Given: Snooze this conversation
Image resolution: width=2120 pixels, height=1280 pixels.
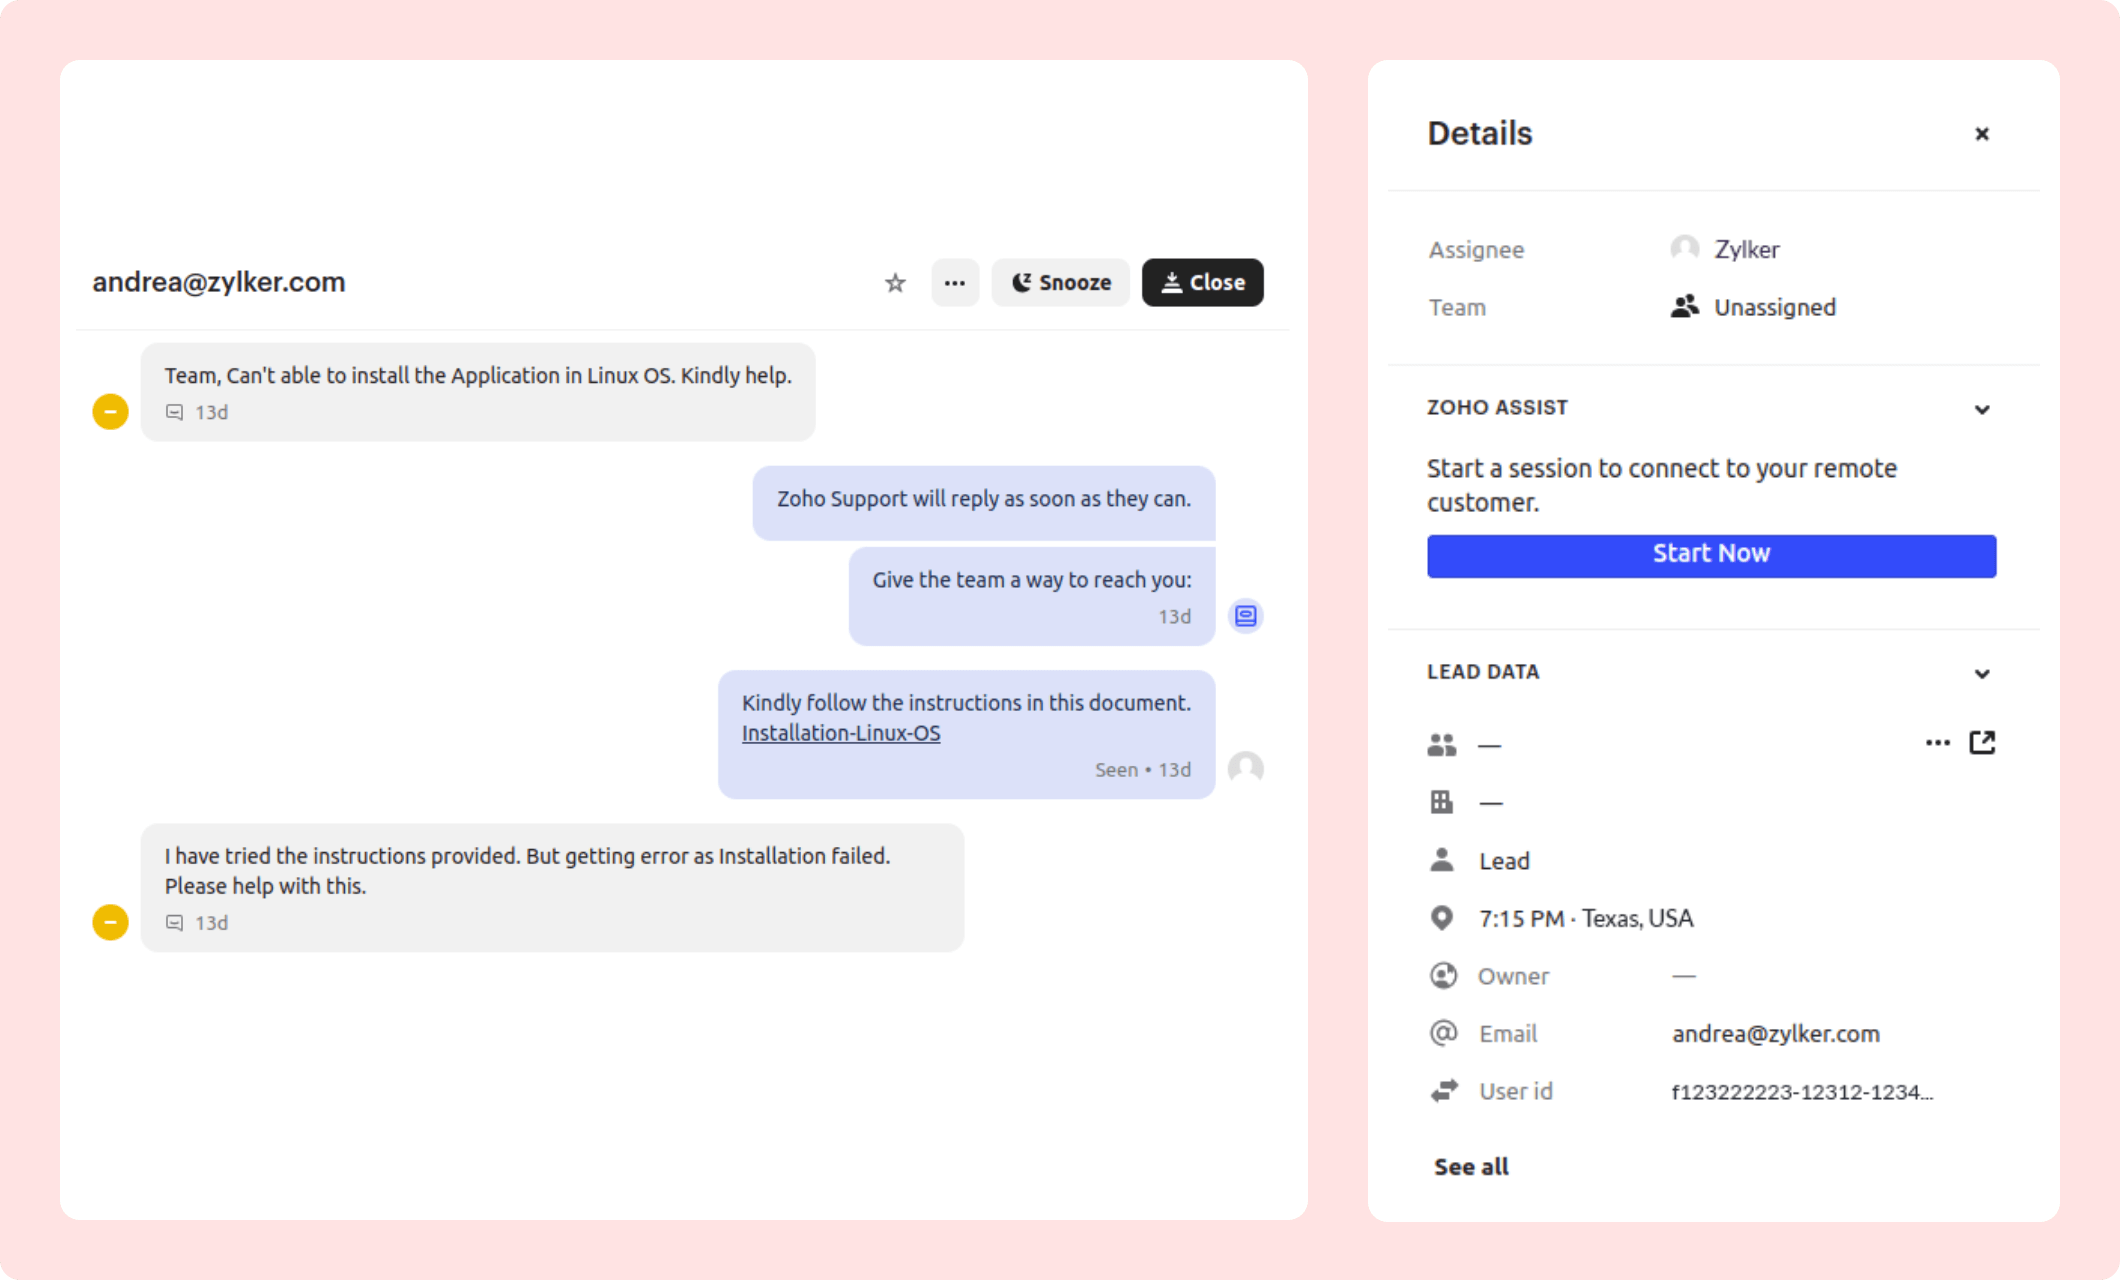Looking at the screenshot, I should [x=1061, y=283].
